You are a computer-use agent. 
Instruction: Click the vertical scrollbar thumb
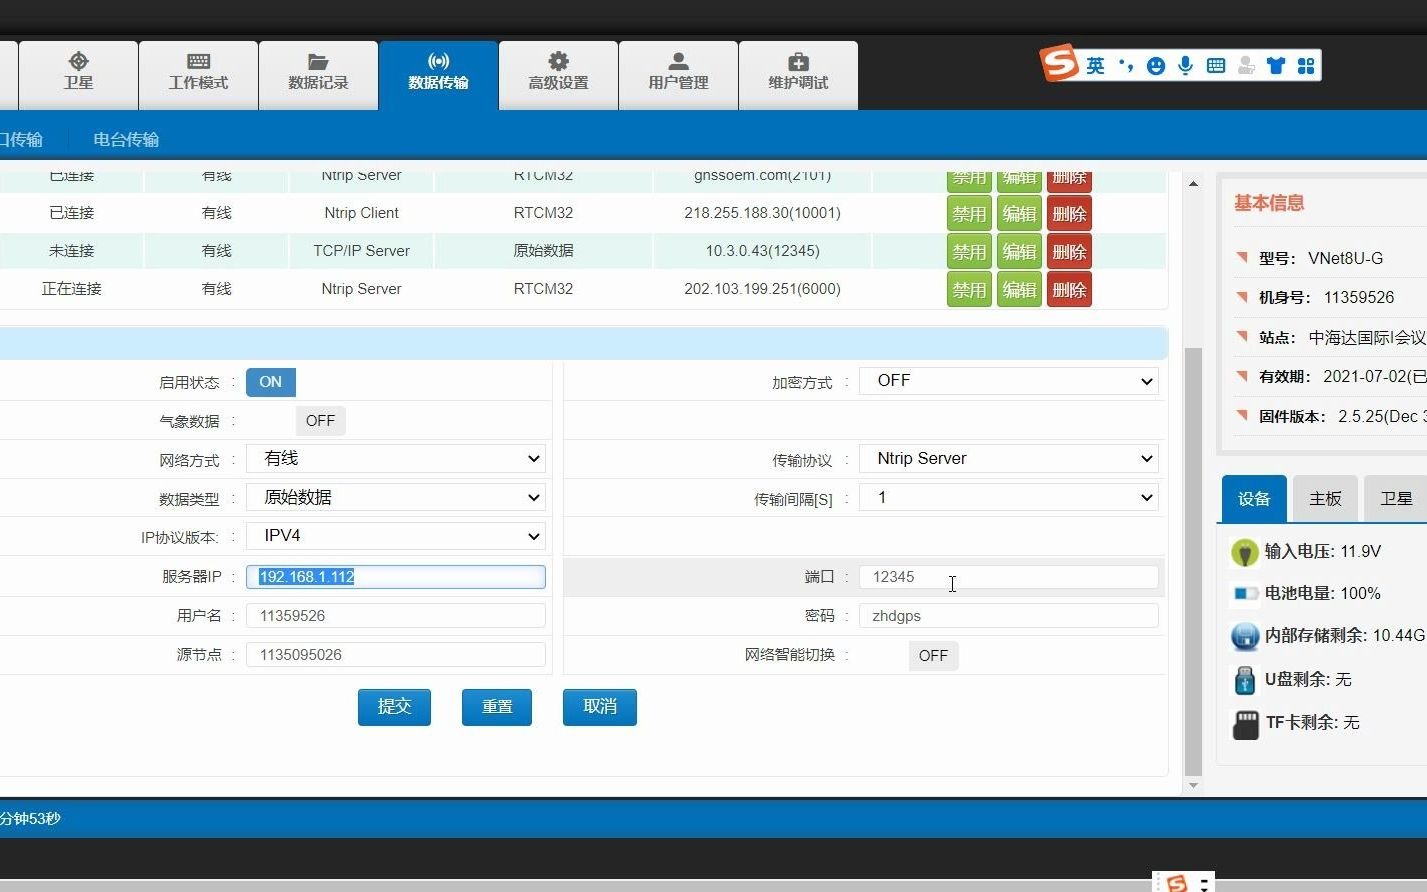coord(1193,561)
